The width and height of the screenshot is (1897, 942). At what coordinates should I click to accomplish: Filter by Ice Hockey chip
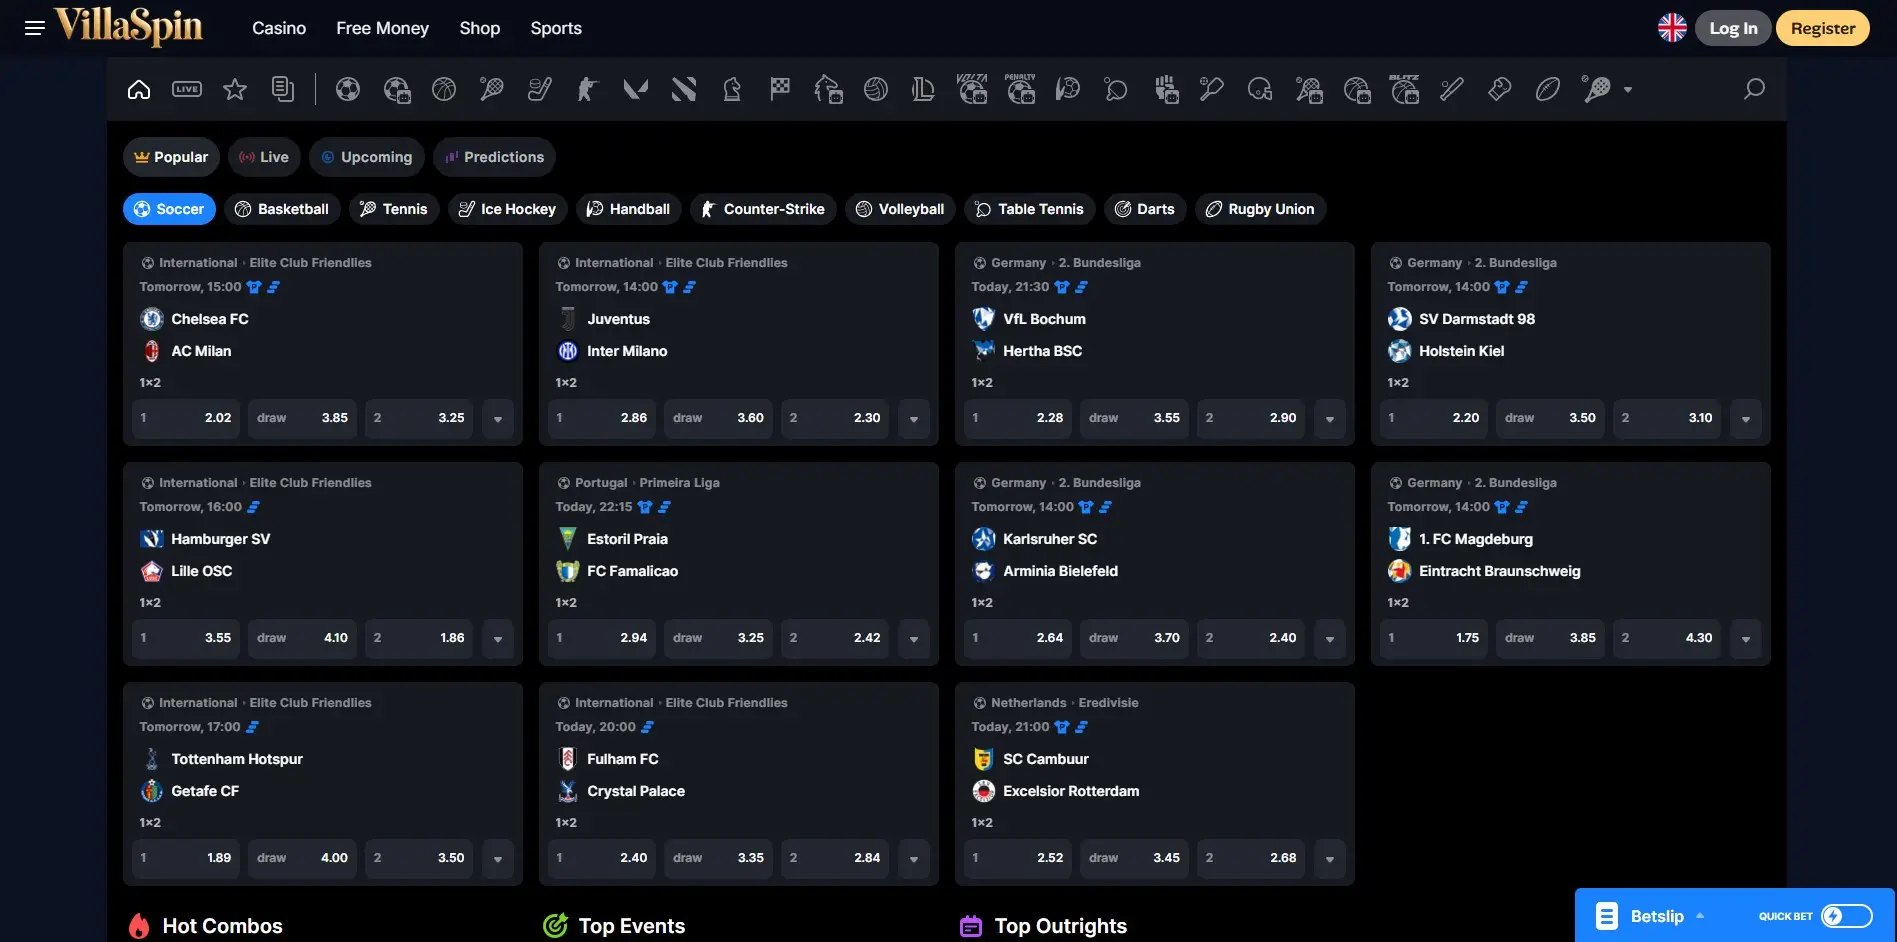pyautogui.click(x=508, y=209)
